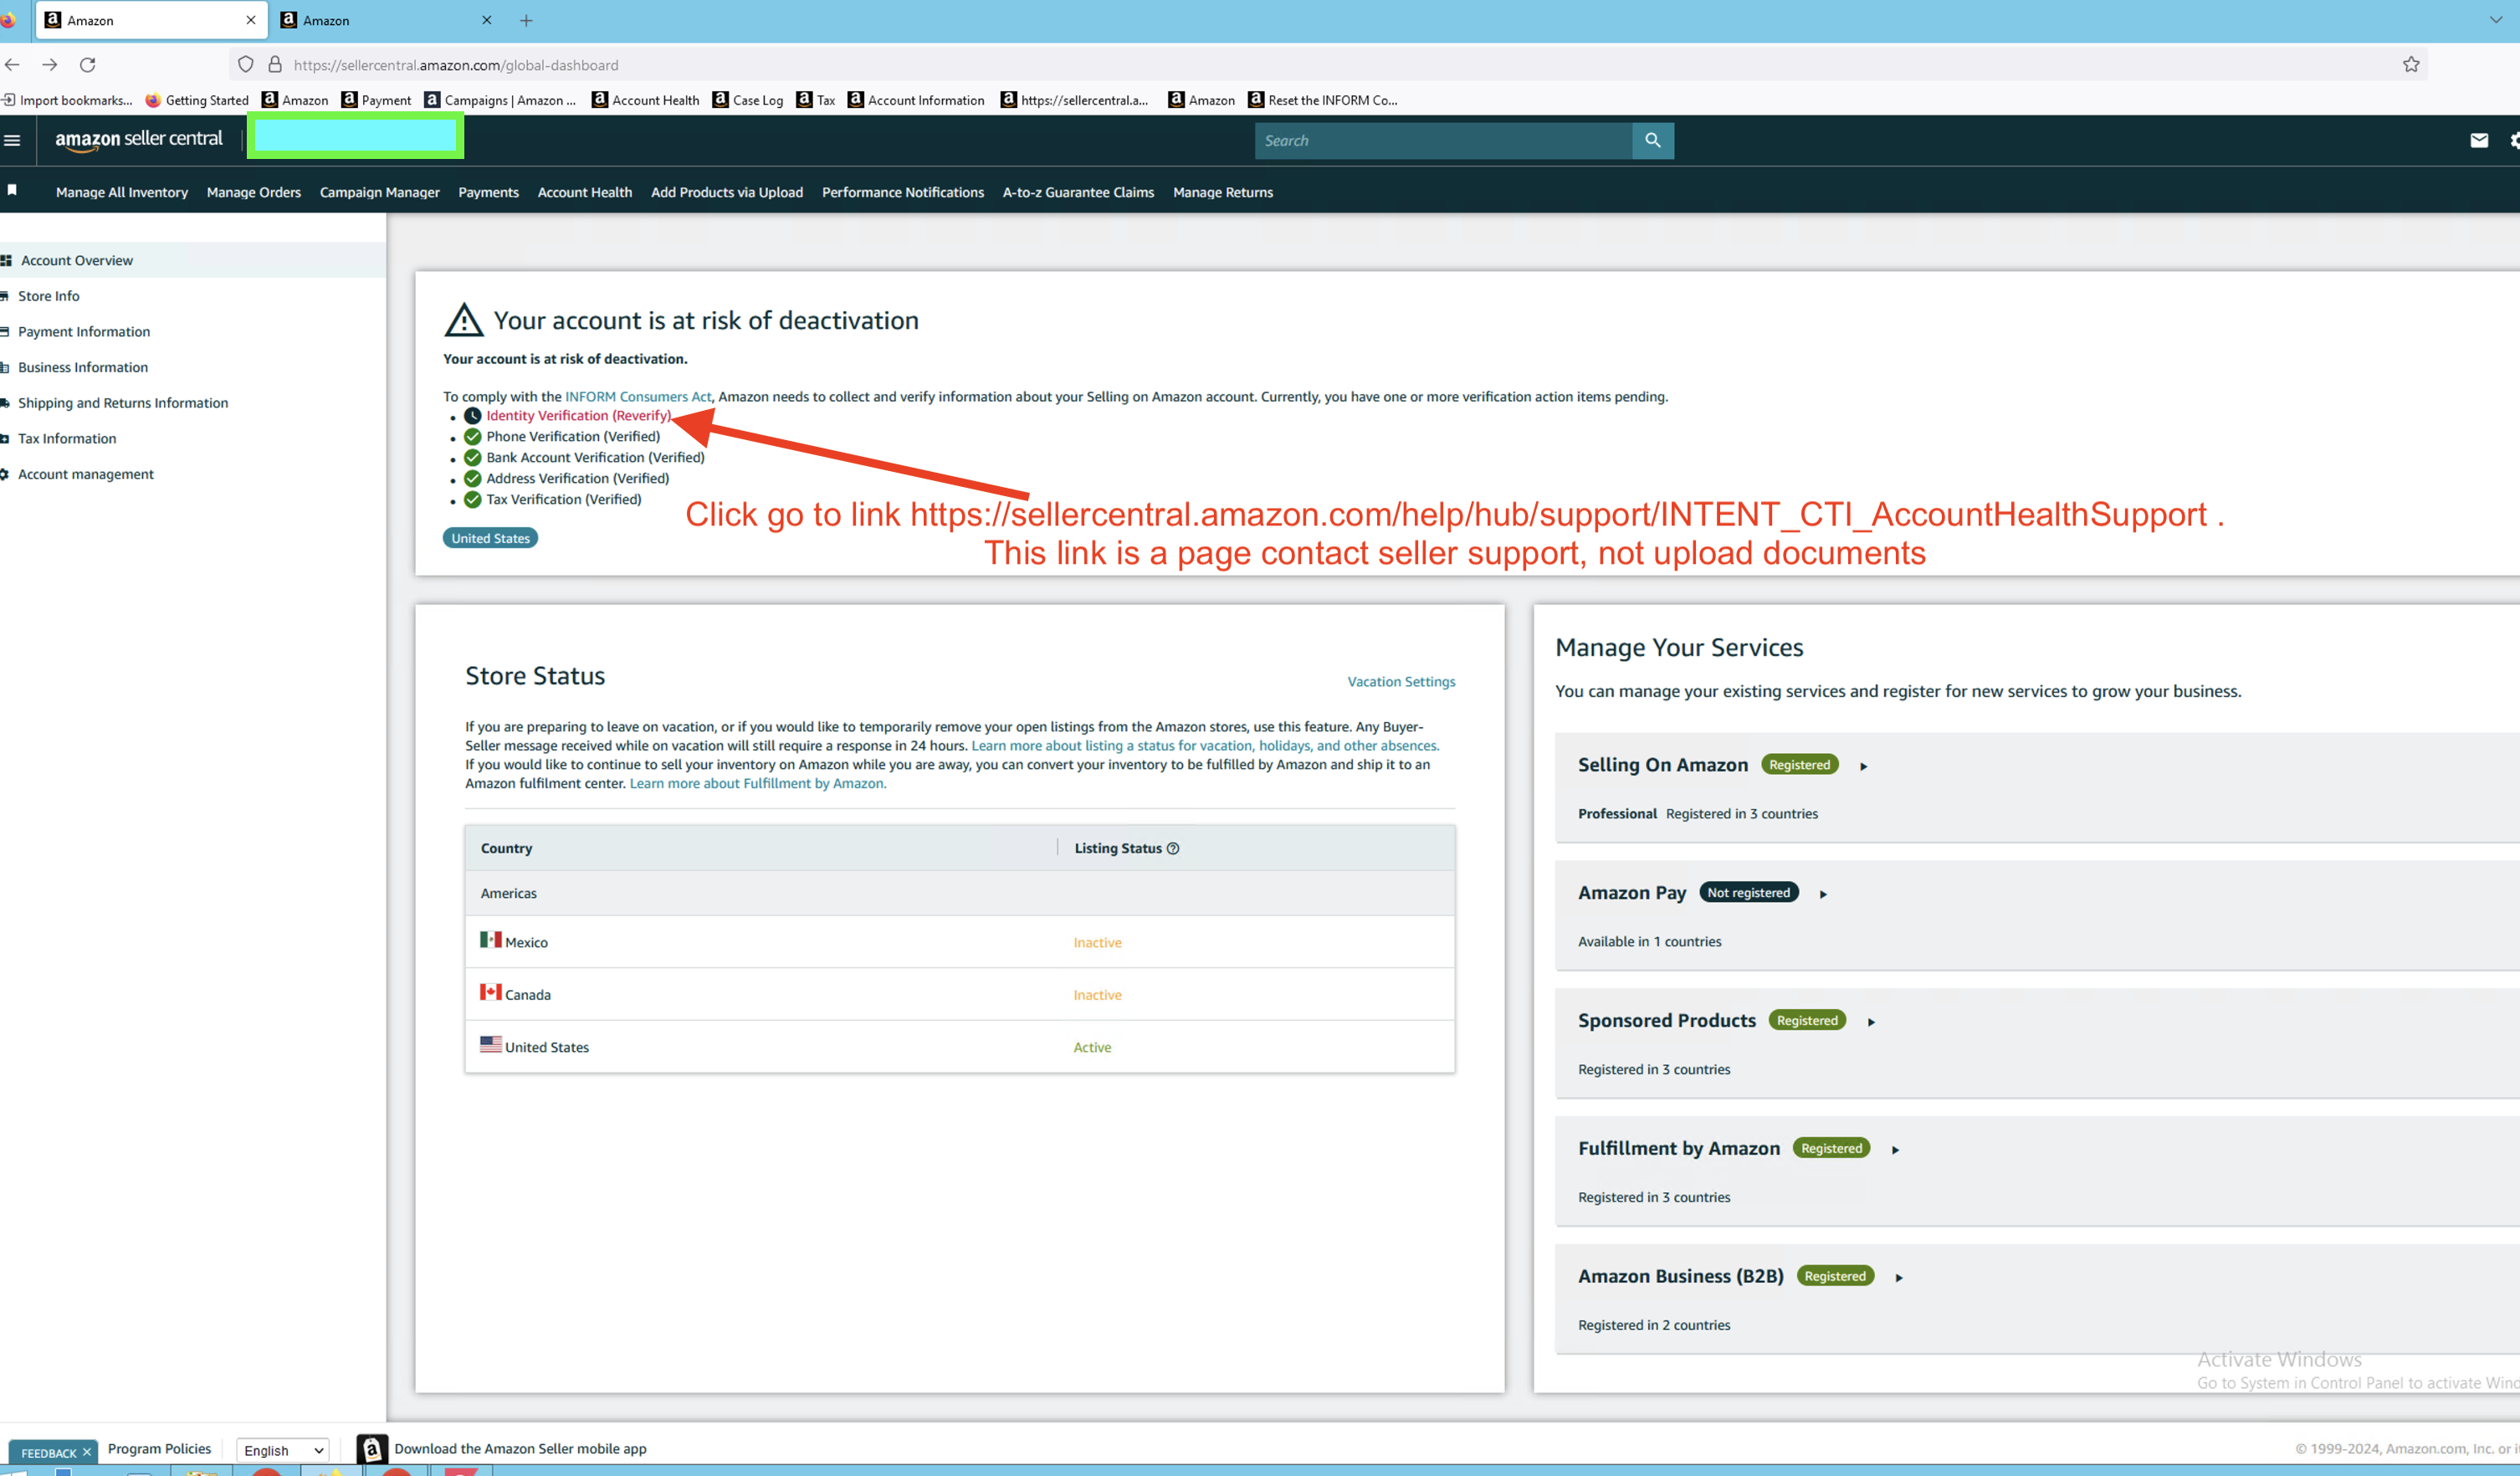The width and height of the screenshot is (2520, 1476).
Task: Click the bookmark flag icon in navigation bar
Action: coord(12,190)
